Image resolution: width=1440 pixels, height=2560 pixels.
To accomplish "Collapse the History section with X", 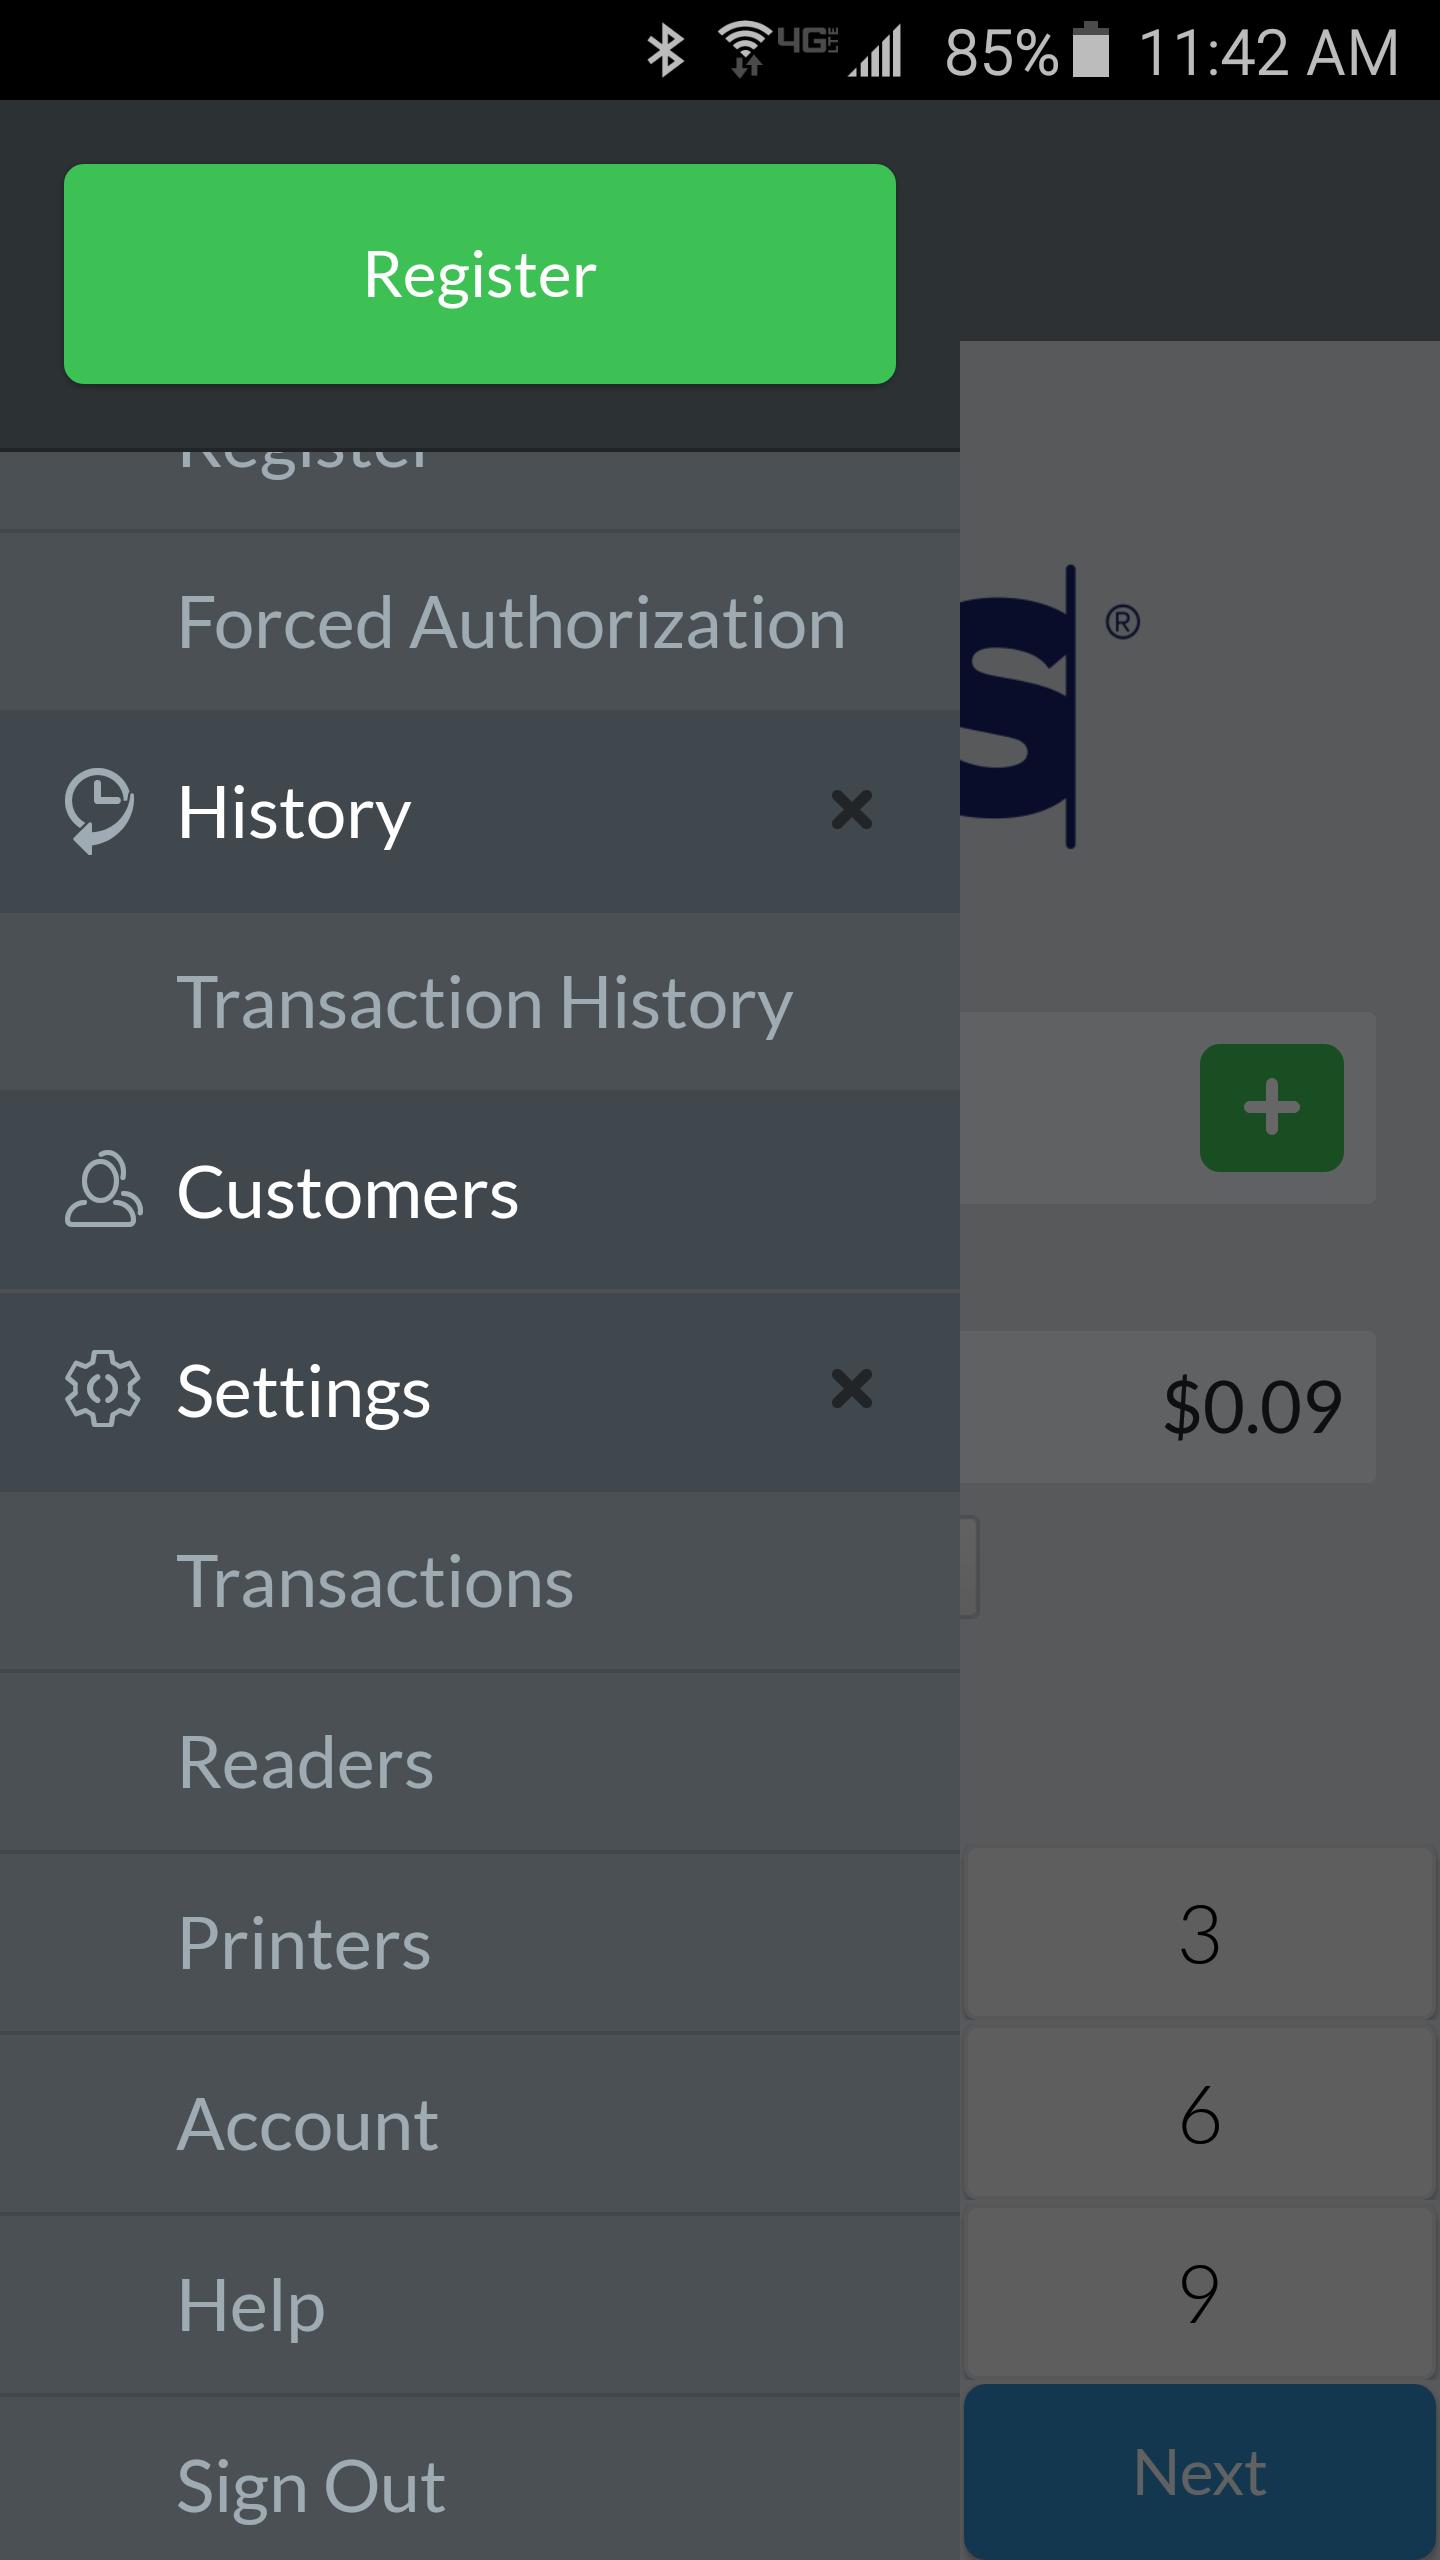I will tap(851, 810).
